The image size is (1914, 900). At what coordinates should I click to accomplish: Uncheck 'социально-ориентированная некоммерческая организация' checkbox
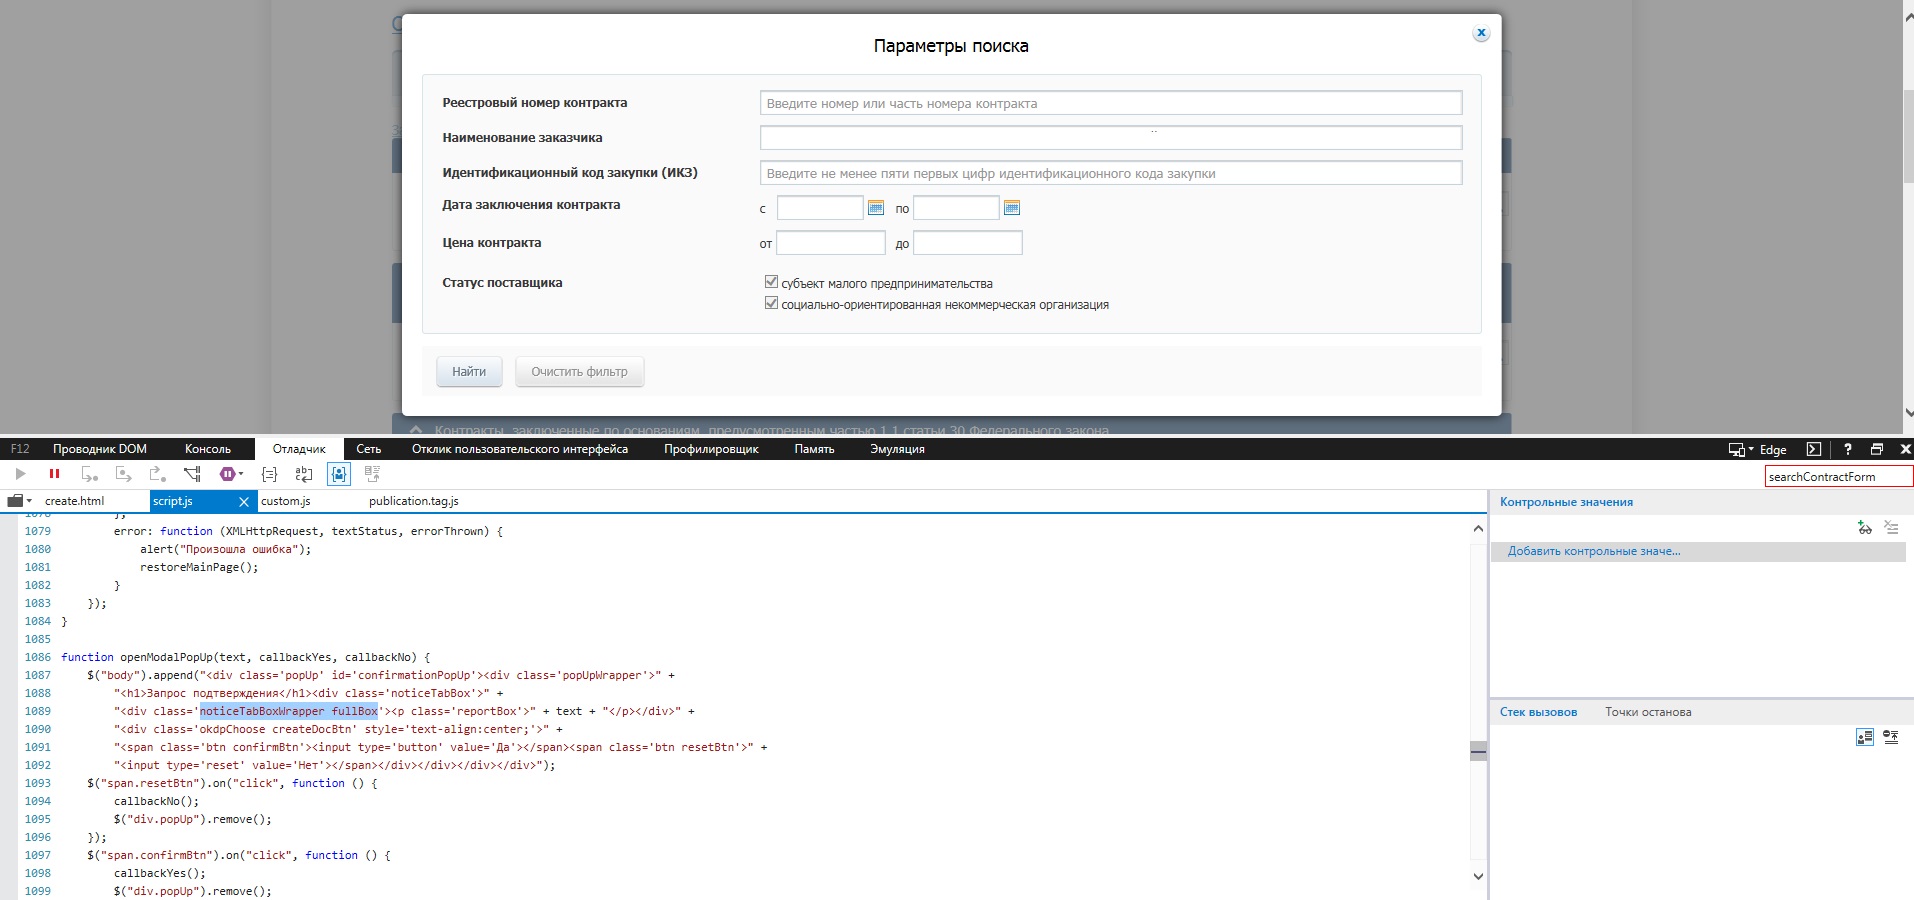coord(771,303)
